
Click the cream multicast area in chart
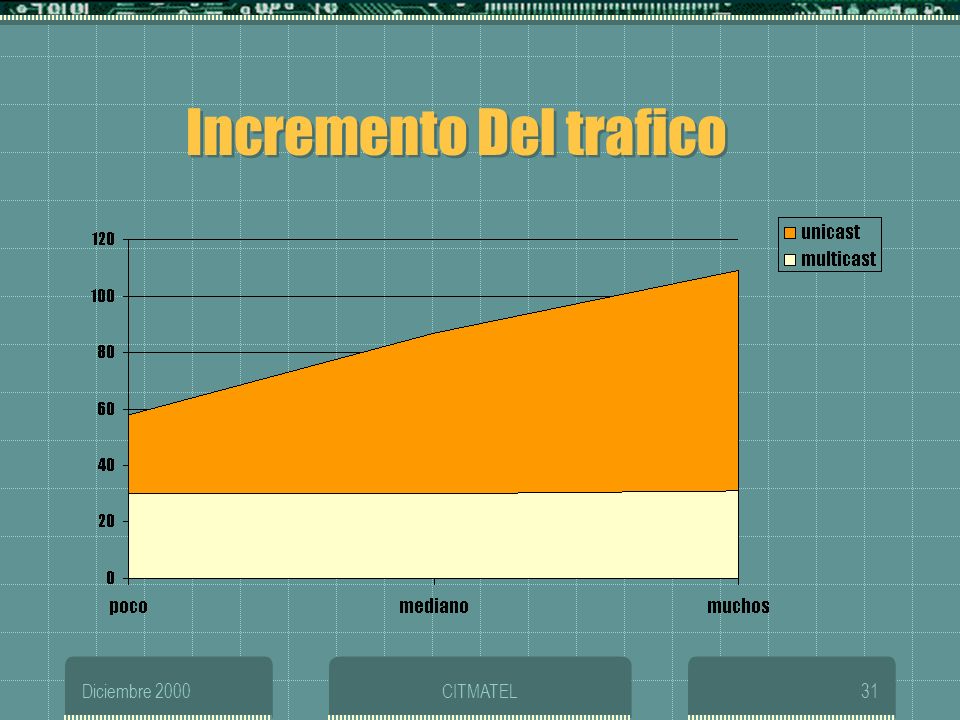pos(433,536)
